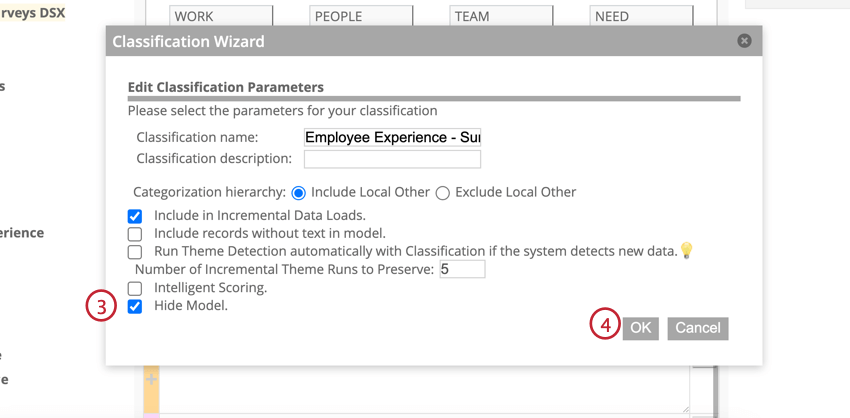Click the Classification name text field
The image size is (850, 418).
pyautogui.click(x=392, y=137)
